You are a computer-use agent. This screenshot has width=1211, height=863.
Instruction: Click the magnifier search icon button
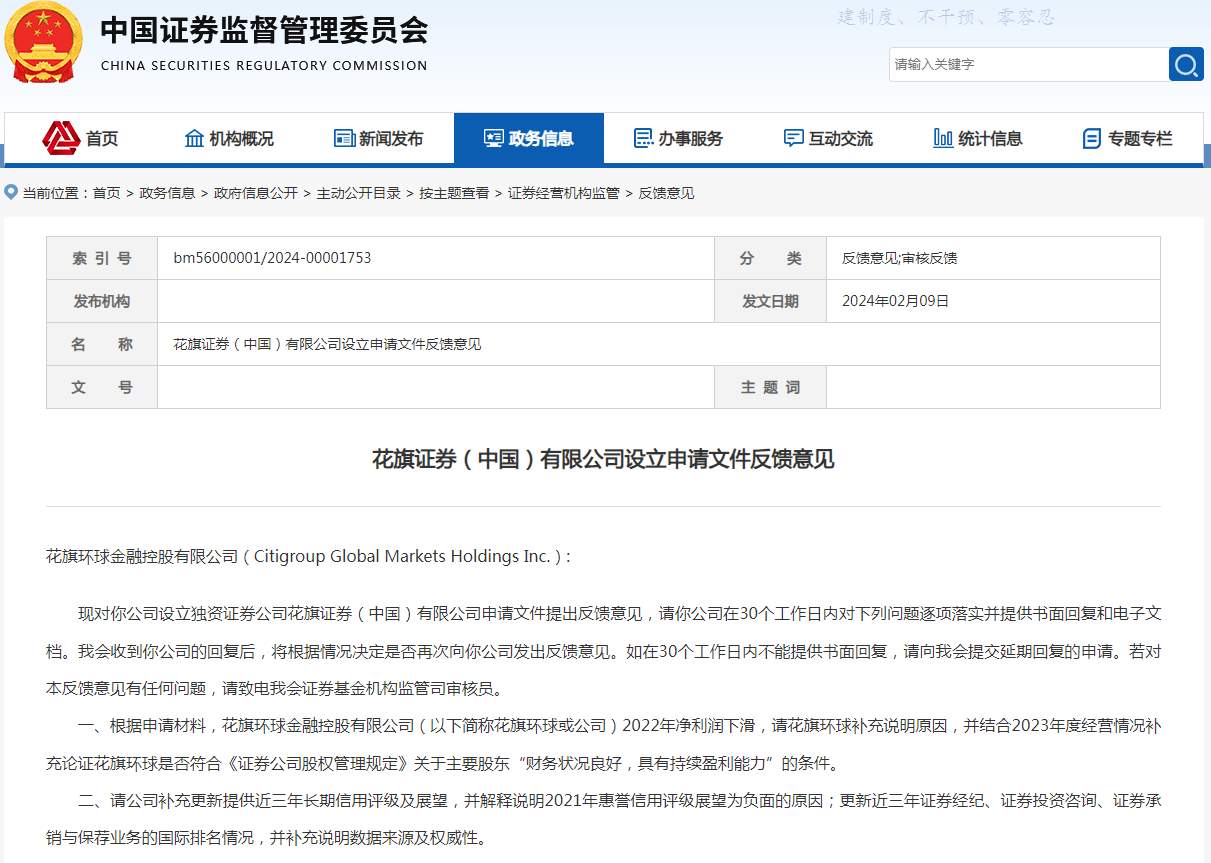pos(1186,64)
